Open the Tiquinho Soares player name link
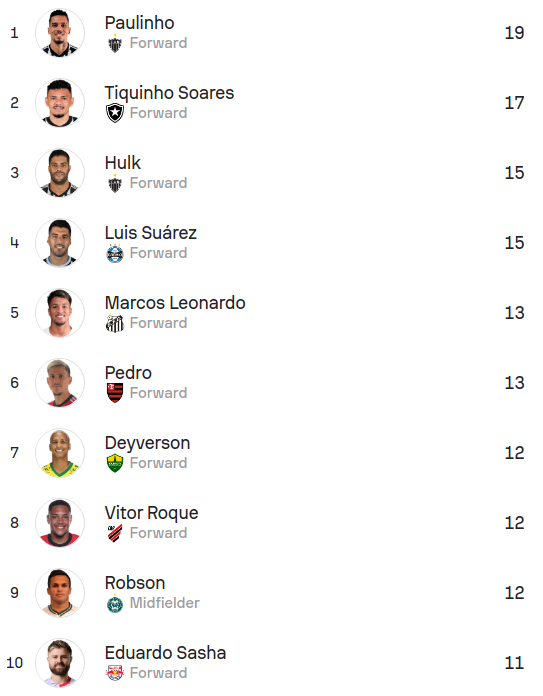The image size is (543, 696). click(x=169, y=93)
